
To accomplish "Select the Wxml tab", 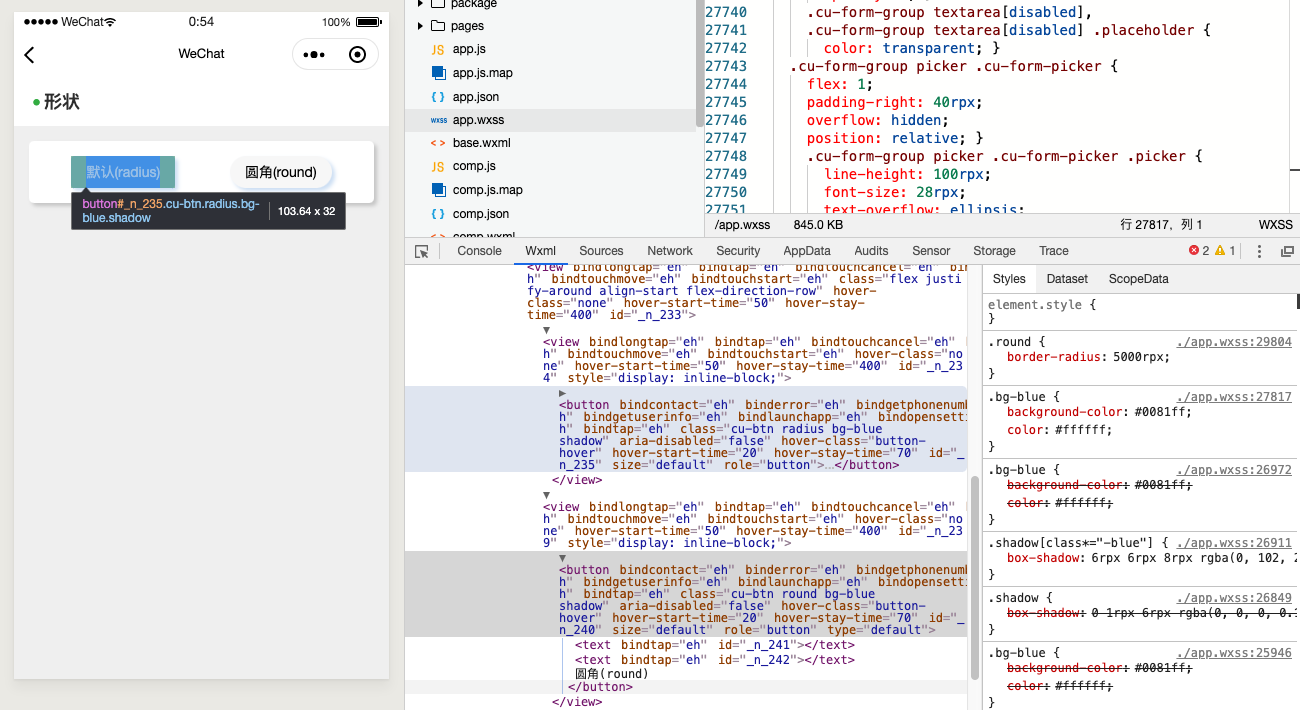I will (540, 251).
